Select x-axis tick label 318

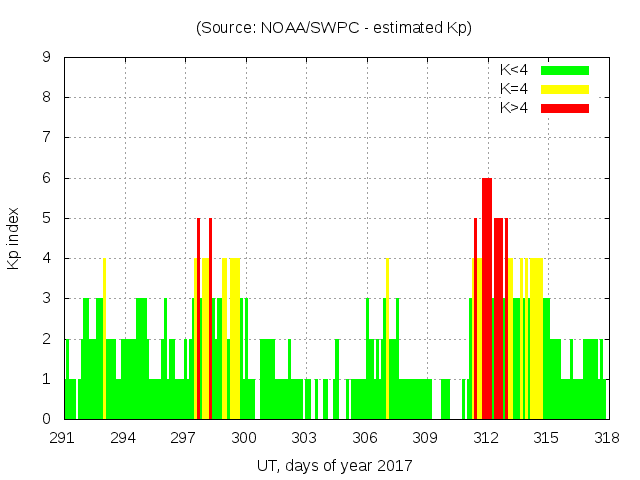point(606,438)
